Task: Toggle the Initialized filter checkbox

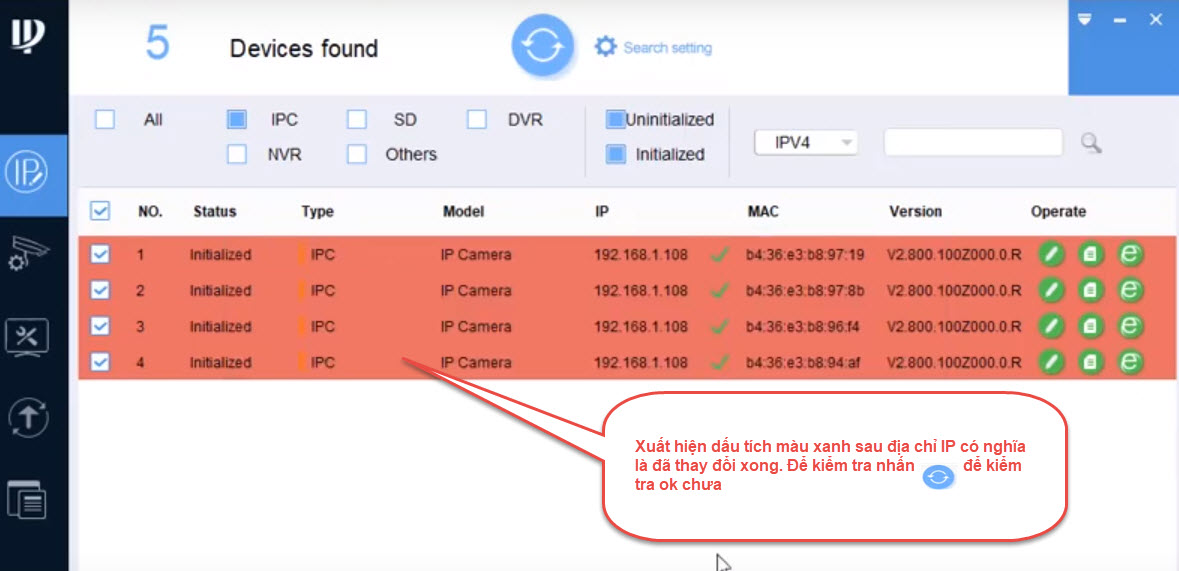Action: click(x=616, y=154)
